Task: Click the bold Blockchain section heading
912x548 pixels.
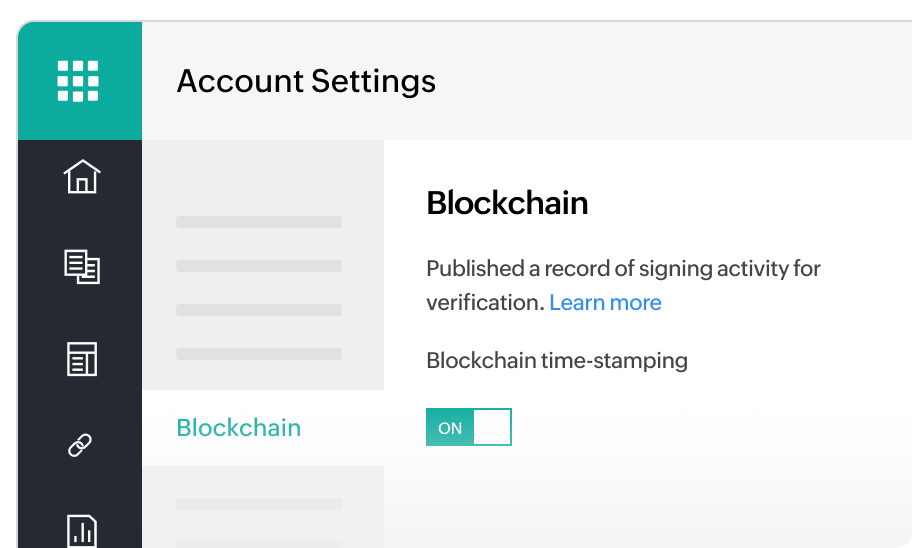Action: tap(507, 203)
